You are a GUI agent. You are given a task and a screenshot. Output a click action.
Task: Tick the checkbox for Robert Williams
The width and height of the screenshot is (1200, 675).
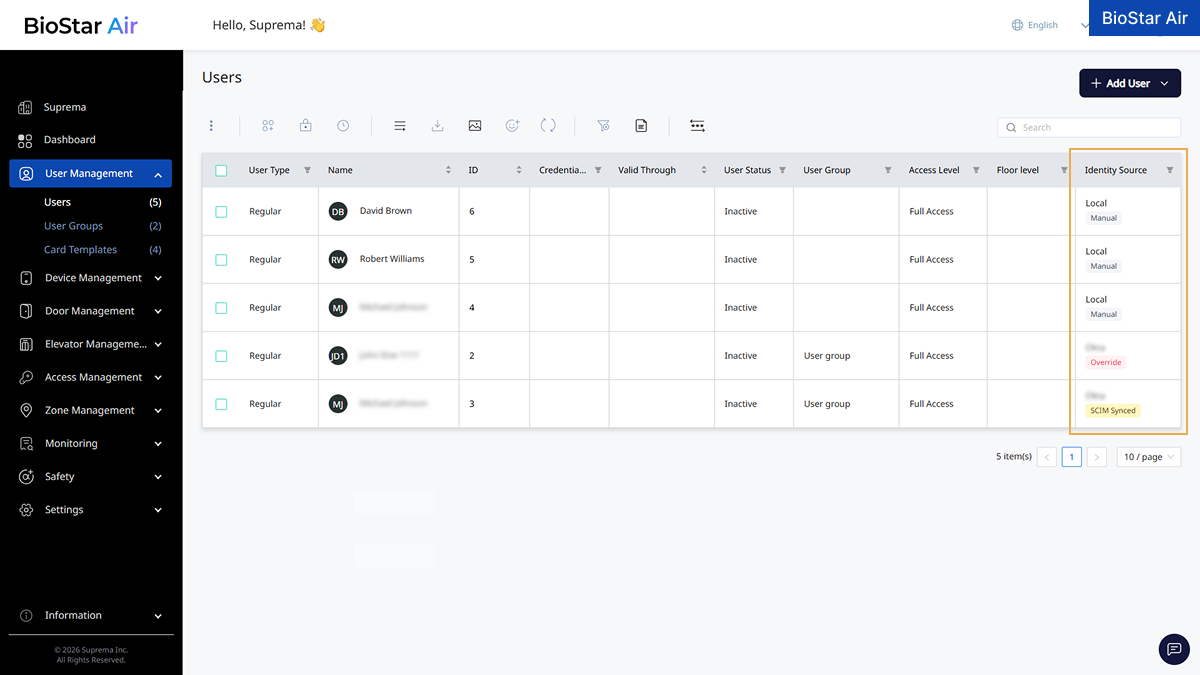(221, 259)
